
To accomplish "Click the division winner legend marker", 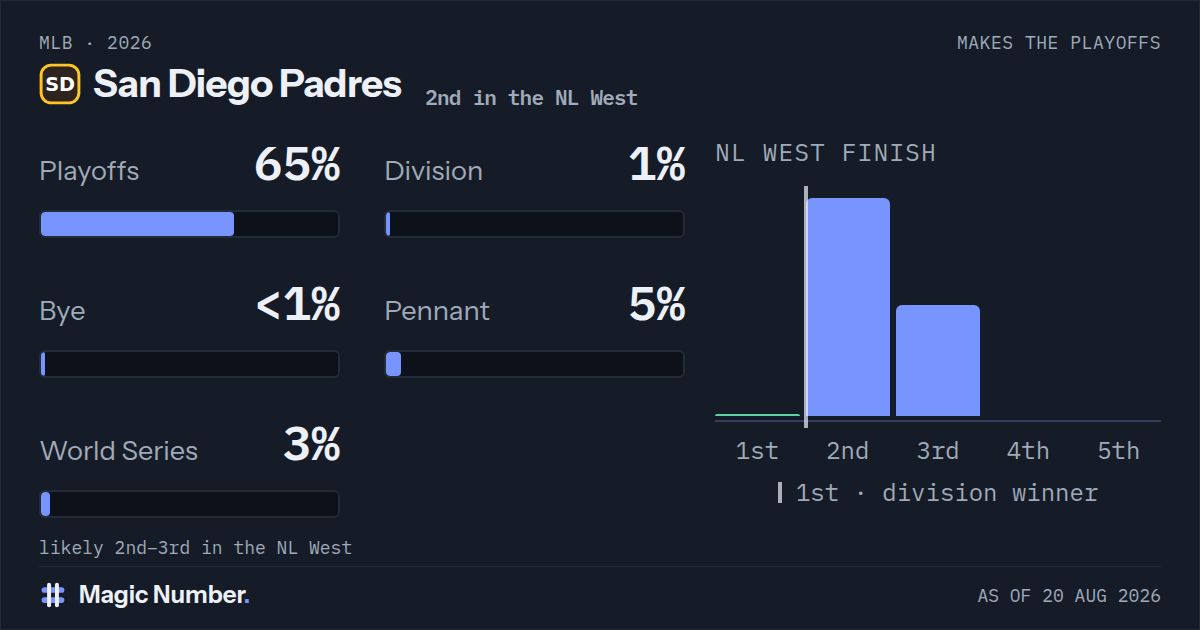I will tap(780, 493).
